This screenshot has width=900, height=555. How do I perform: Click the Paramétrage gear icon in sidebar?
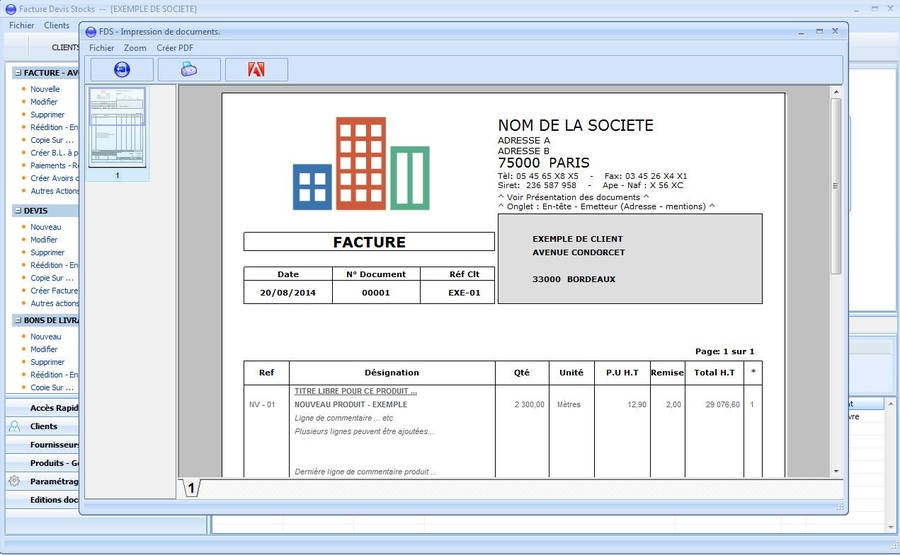point(14,481)
